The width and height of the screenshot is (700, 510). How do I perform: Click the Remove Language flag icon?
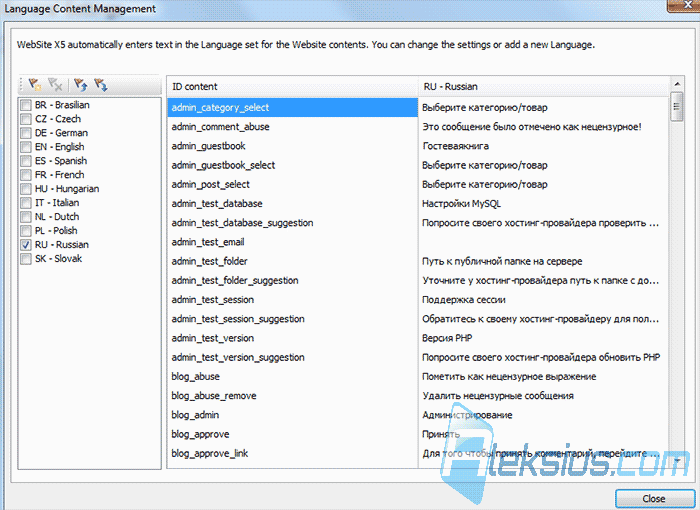(55, 84)
